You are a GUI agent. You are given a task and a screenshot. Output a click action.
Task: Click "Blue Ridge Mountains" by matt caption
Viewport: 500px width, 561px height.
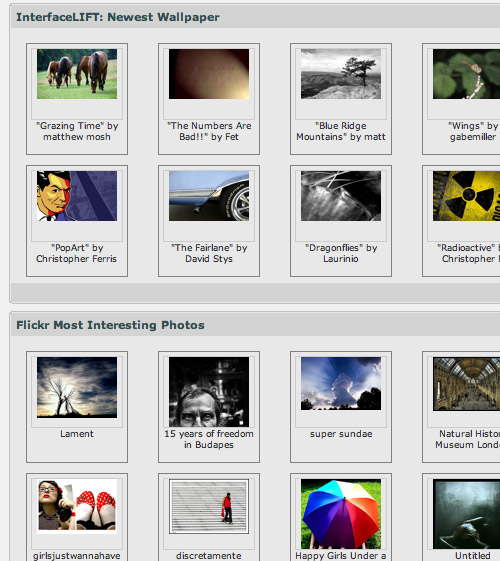click(x=341, y=131)
